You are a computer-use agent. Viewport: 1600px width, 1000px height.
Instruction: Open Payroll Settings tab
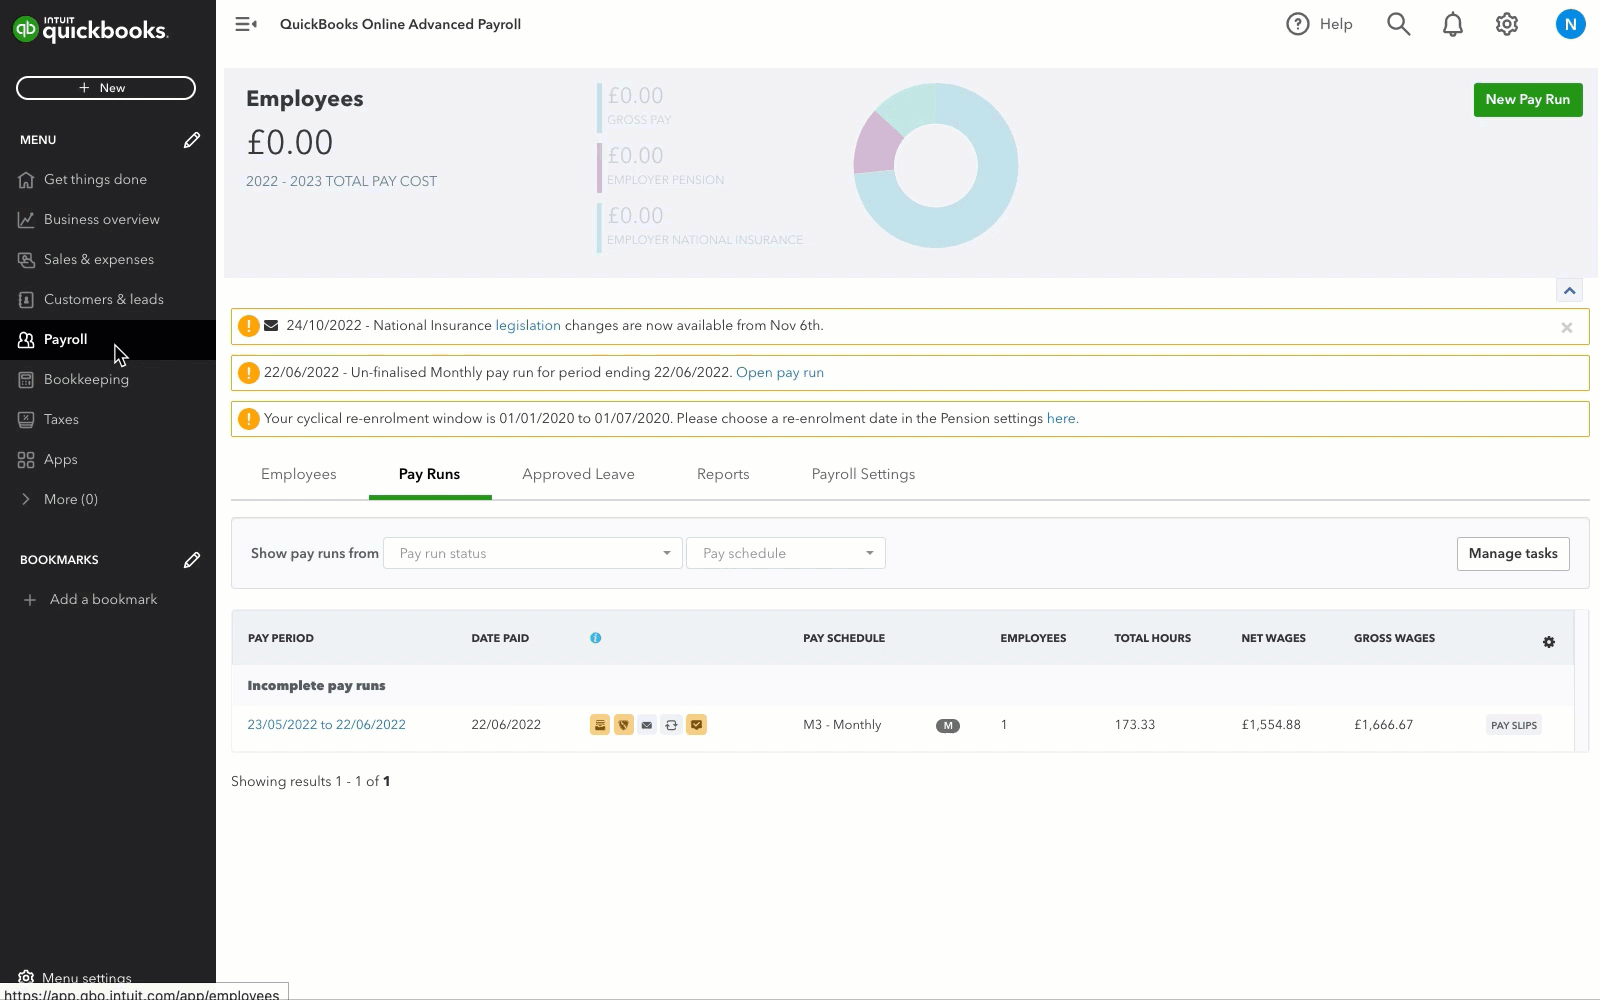click(x=863, y=475)
